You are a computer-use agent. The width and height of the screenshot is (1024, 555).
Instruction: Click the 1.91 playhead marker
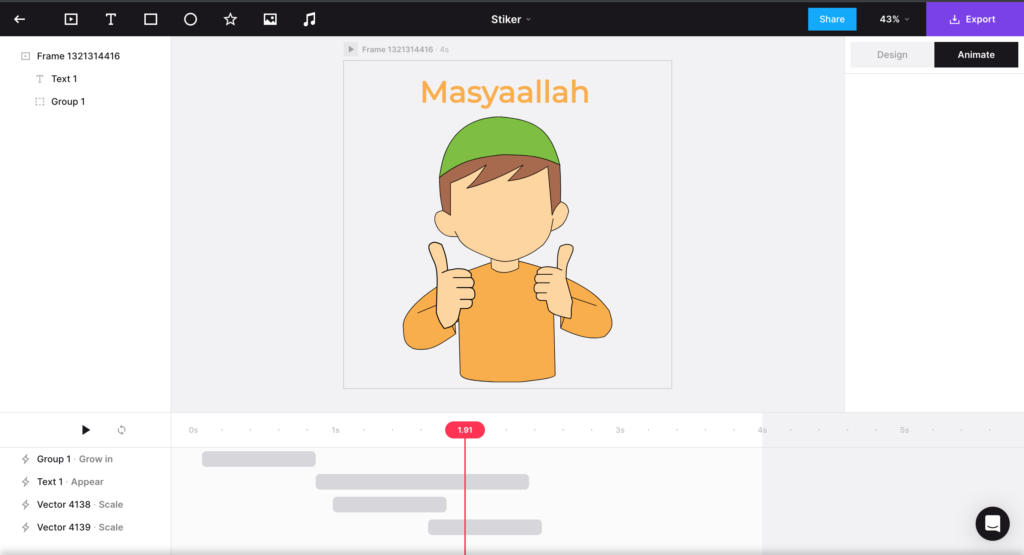click(x=465, y=430)
